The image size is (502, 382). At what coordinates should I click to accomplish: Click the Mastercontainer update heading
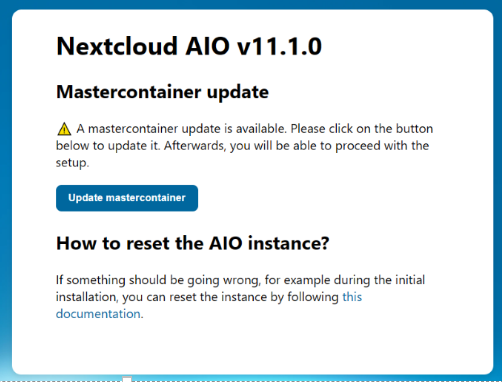click(x=162, y=92)
